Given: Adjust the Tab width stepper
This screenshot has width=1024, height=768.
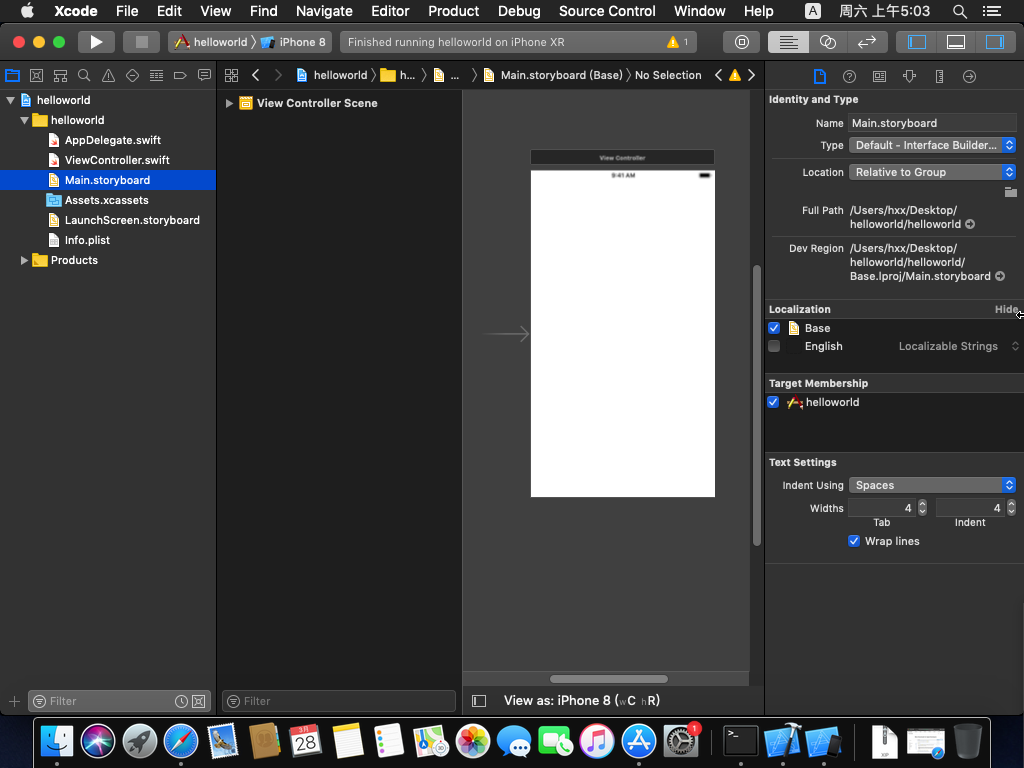Looking at the screenshot, I should (x=922, y=507).
